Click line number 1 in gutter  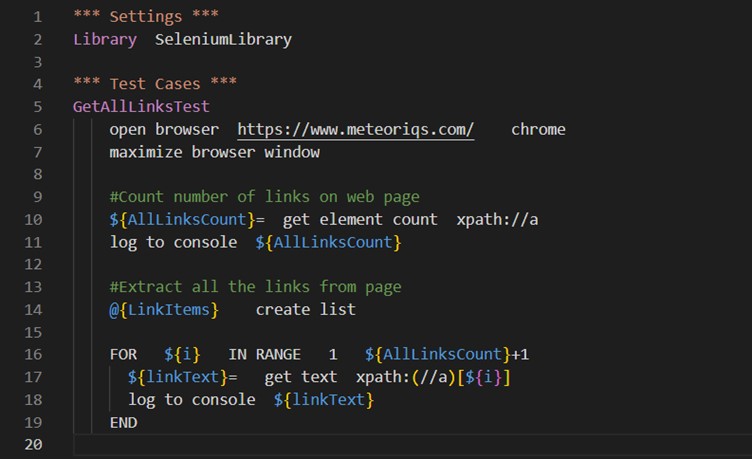coord(37,17)
